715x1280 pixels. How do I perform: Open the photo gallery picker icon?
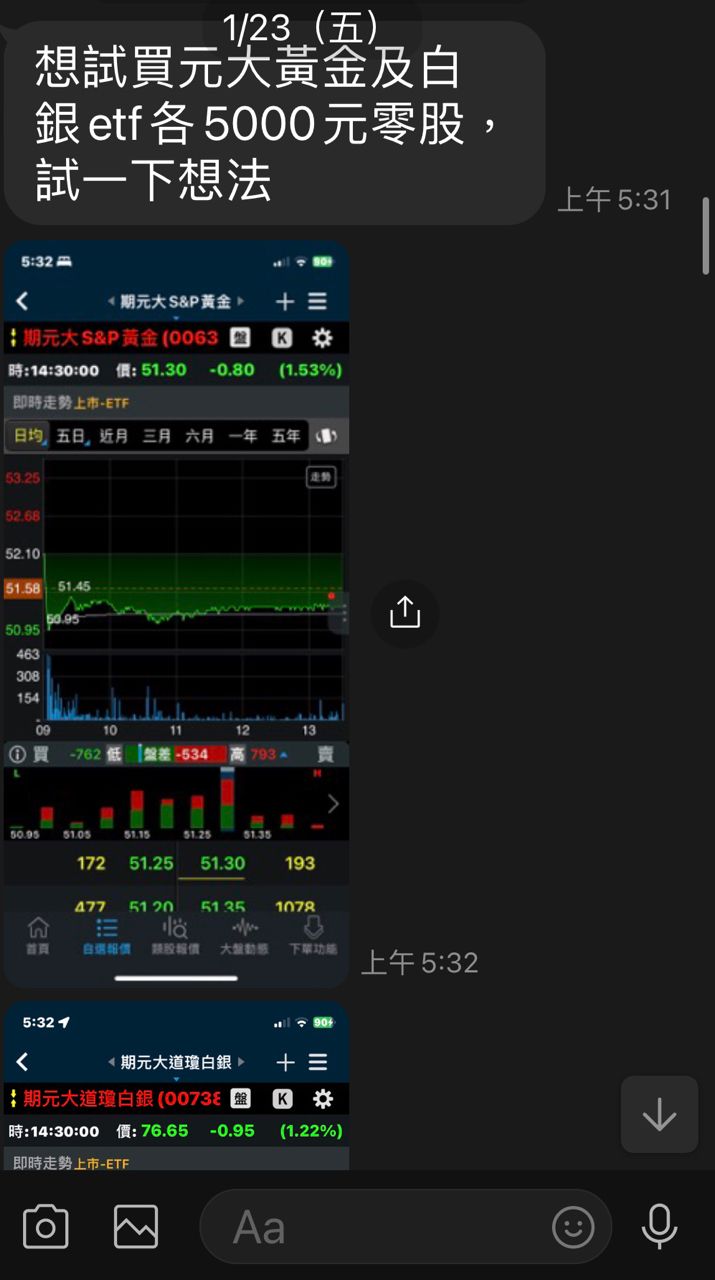(x=136, y=1226)
